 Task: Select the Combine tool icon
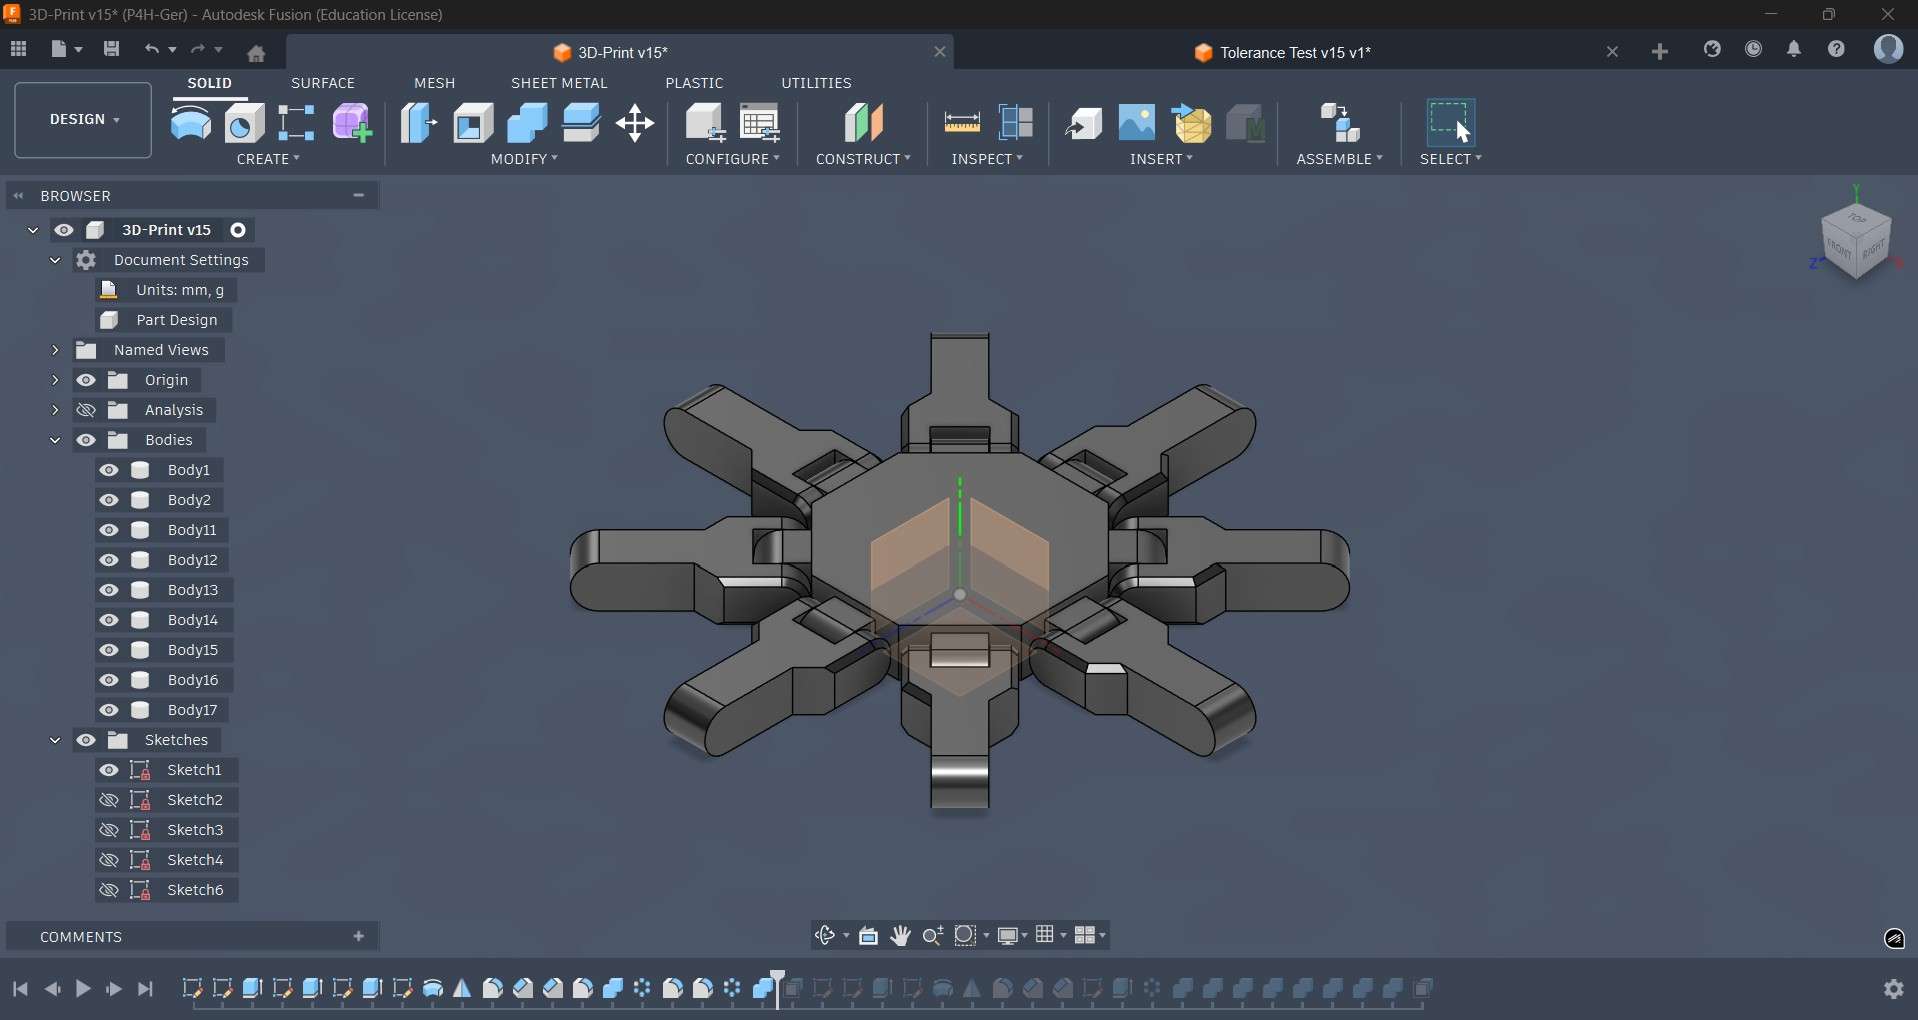pos(528,123)
